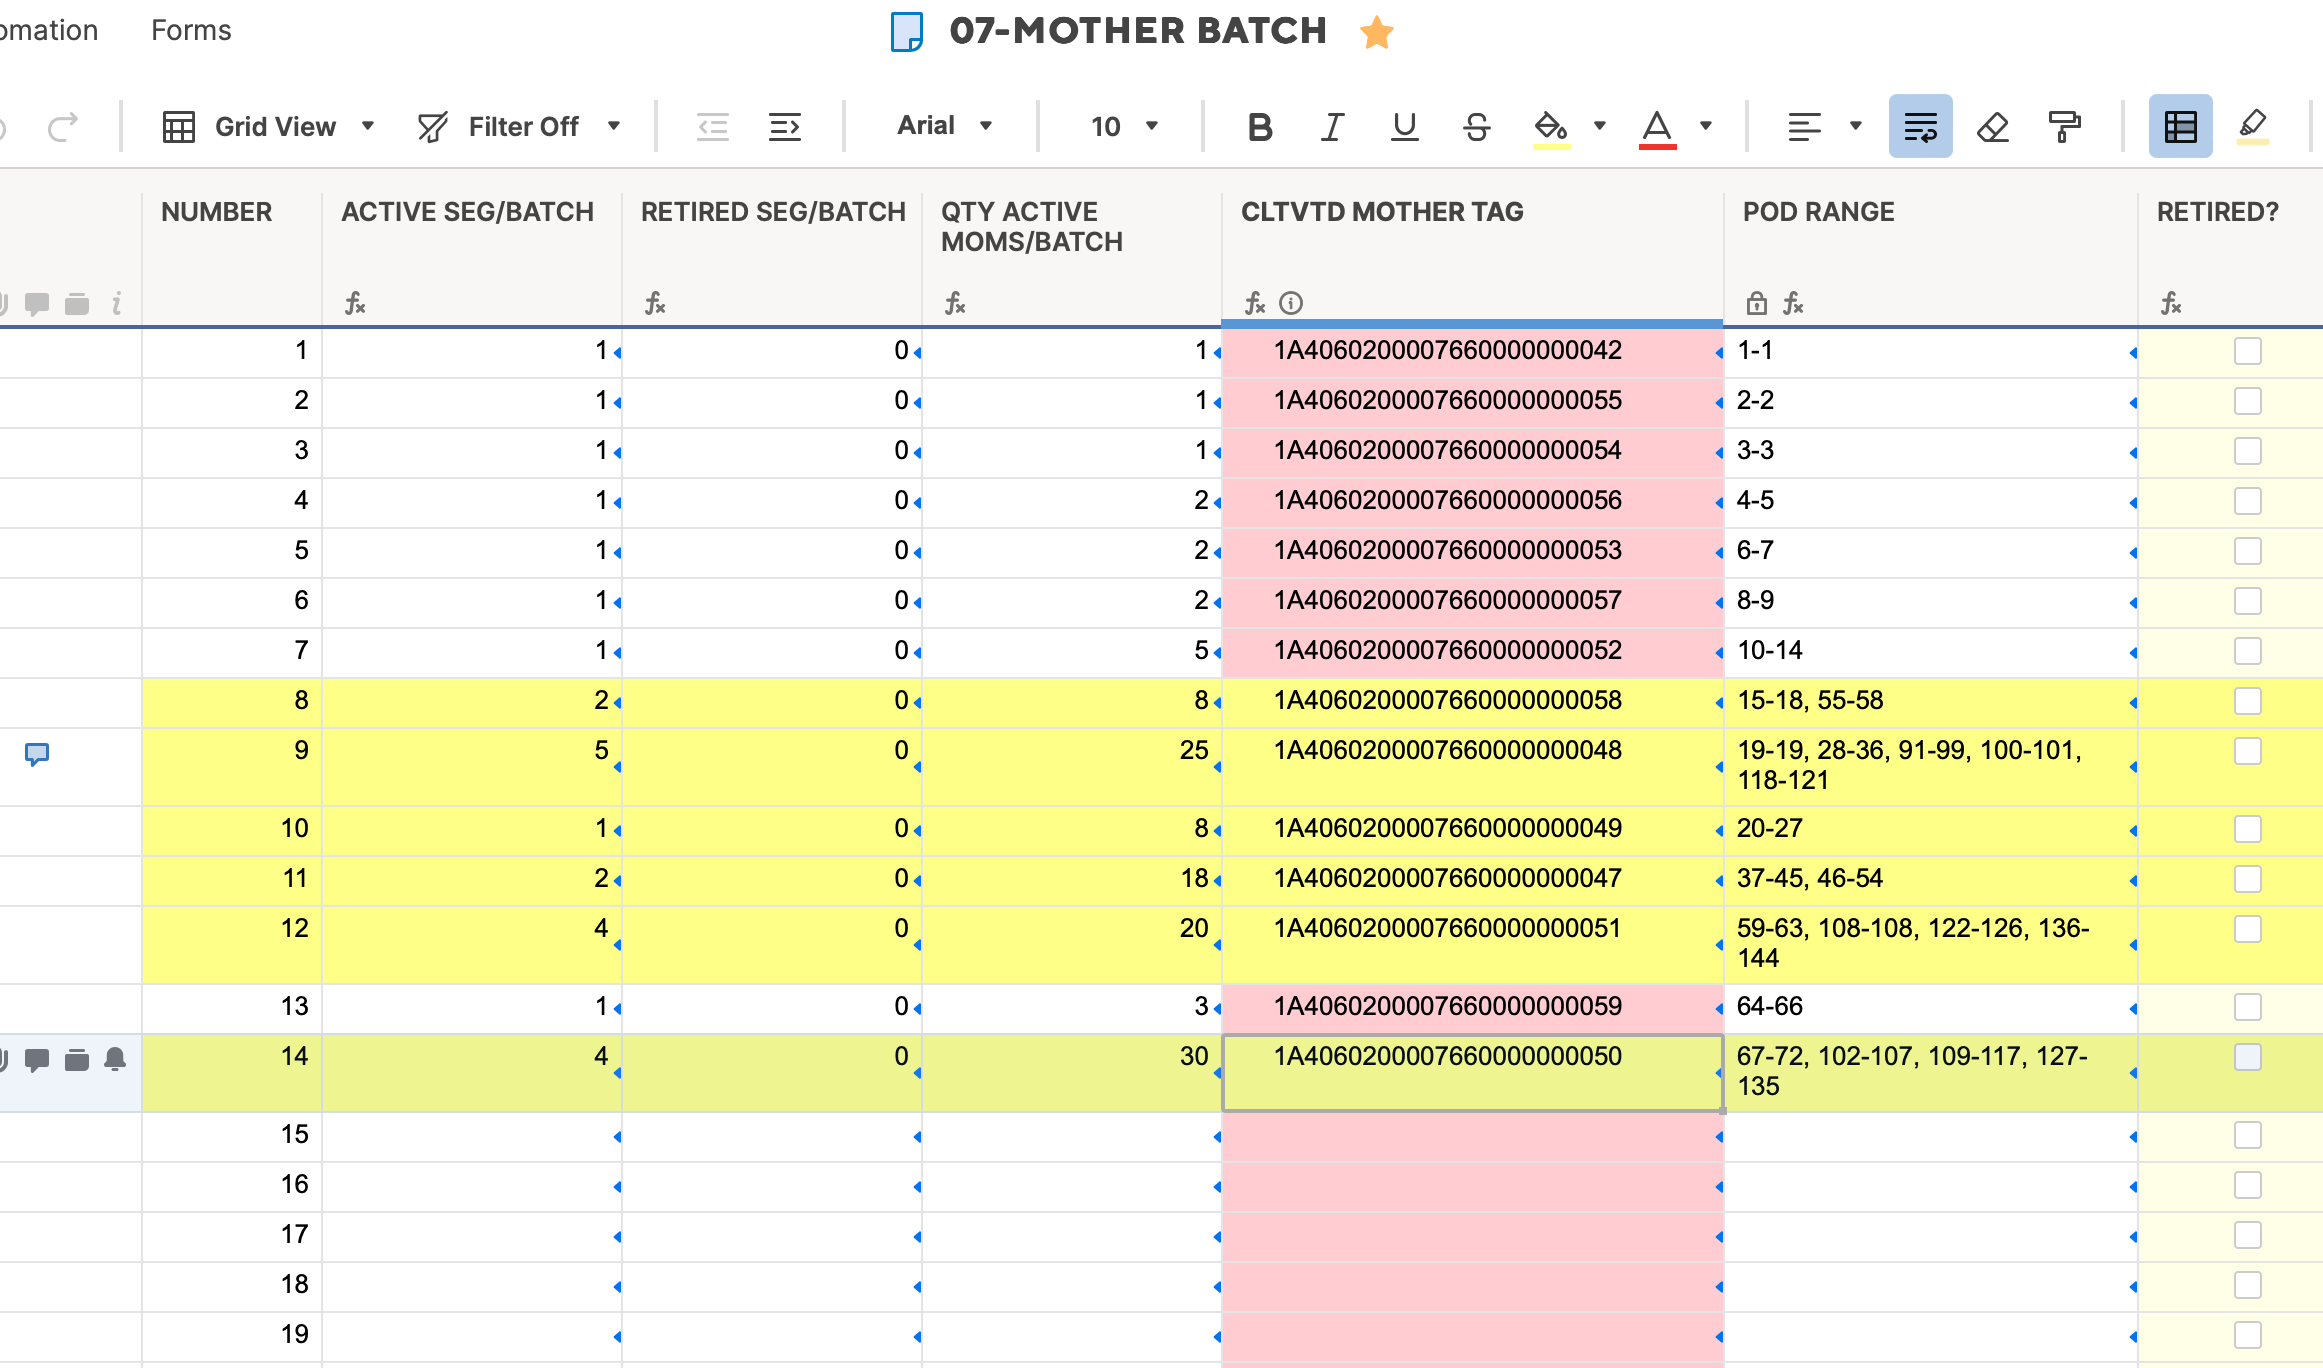Click the CLTVTD MOTHER TAG column header
Screen dimensions: 2323x1368
(x=1382, y=212)
